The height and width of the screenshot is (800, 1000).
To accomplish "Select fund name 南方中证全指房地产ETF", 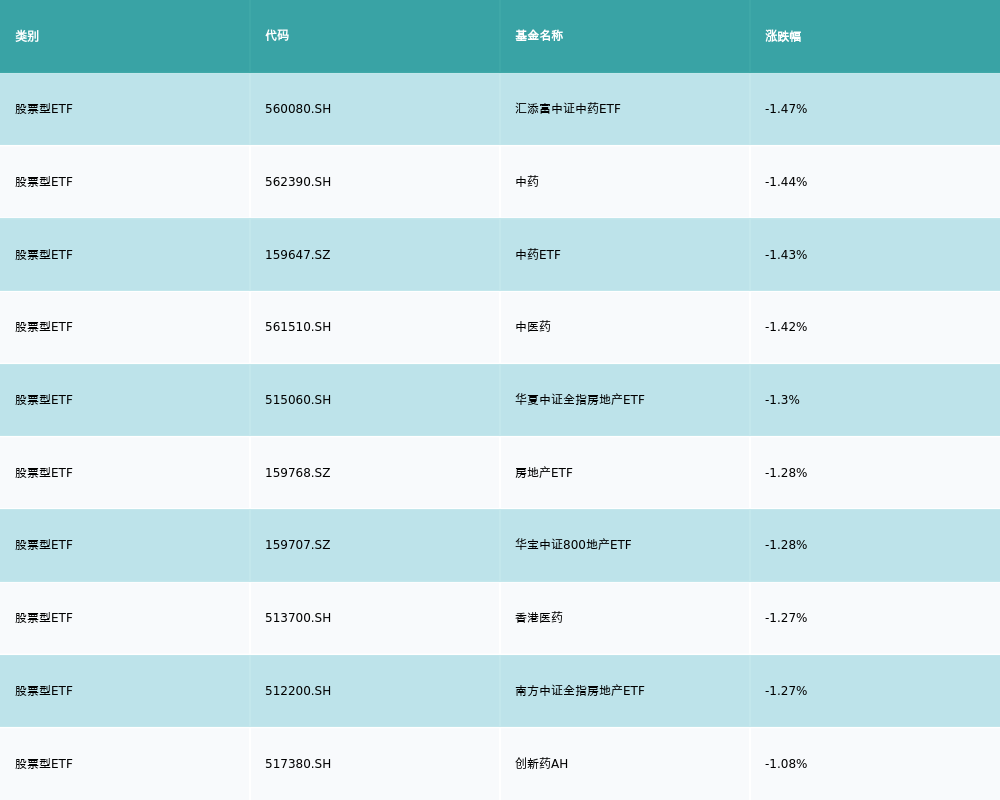I will tap(580, 691).
